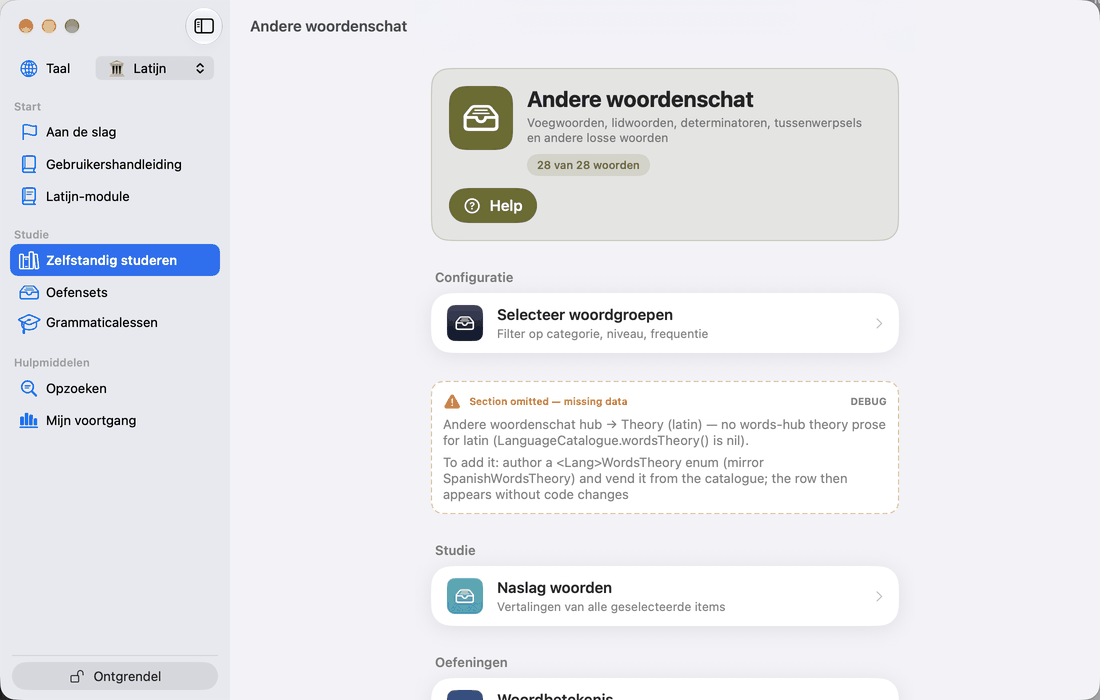Click the large olive Andere woordenschat icon
This screenshot has width=1100, height=700.
(481, 118)
